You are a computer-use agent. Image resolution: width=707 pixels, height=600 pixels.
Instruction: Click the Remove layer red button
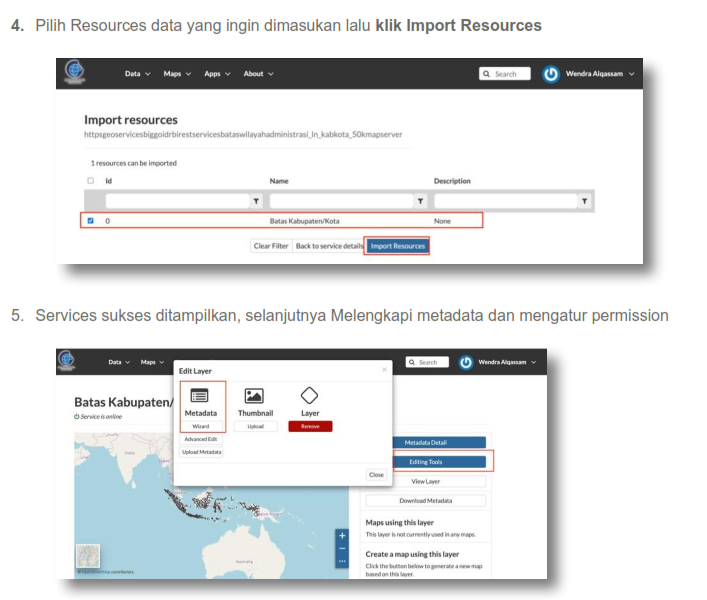click(x=310, y=426)
